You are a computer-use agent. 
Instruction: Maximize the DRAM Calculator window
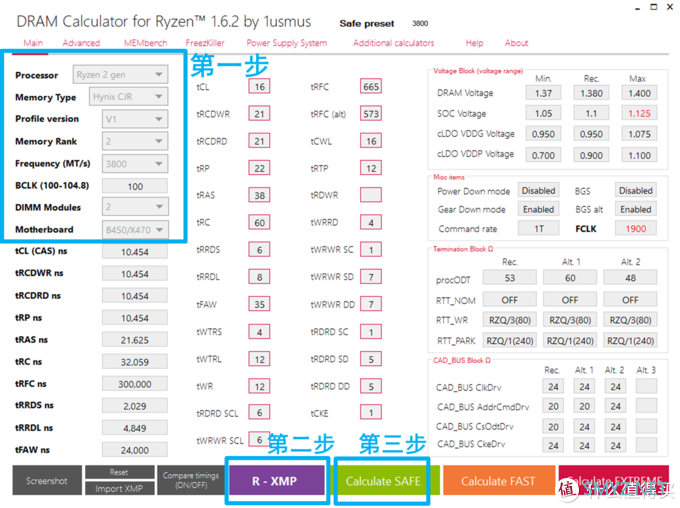point(654,7)
